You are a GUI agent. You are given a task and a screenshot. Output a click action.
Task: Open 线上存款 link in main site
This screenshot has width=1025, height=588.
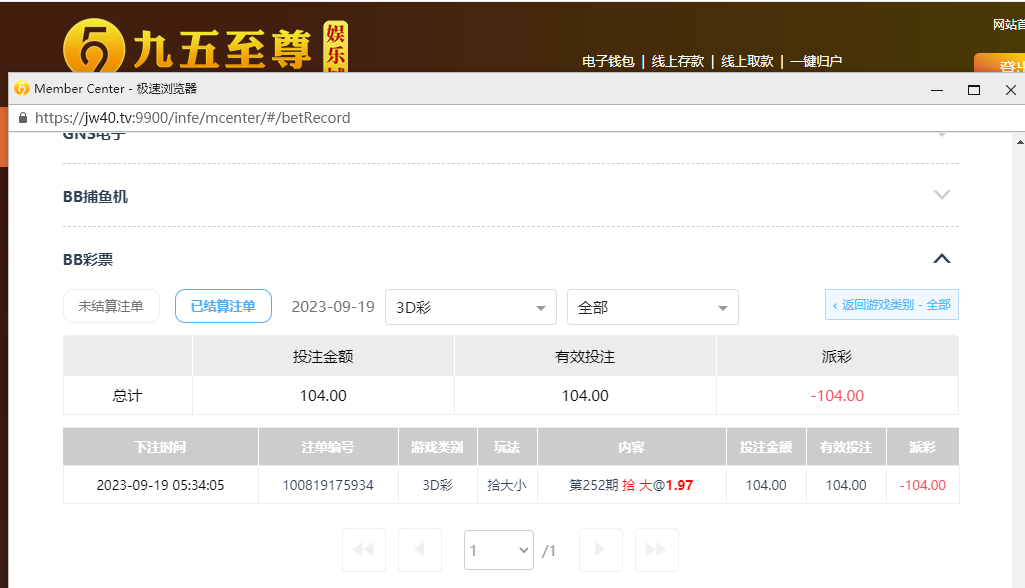pos(677,61)
